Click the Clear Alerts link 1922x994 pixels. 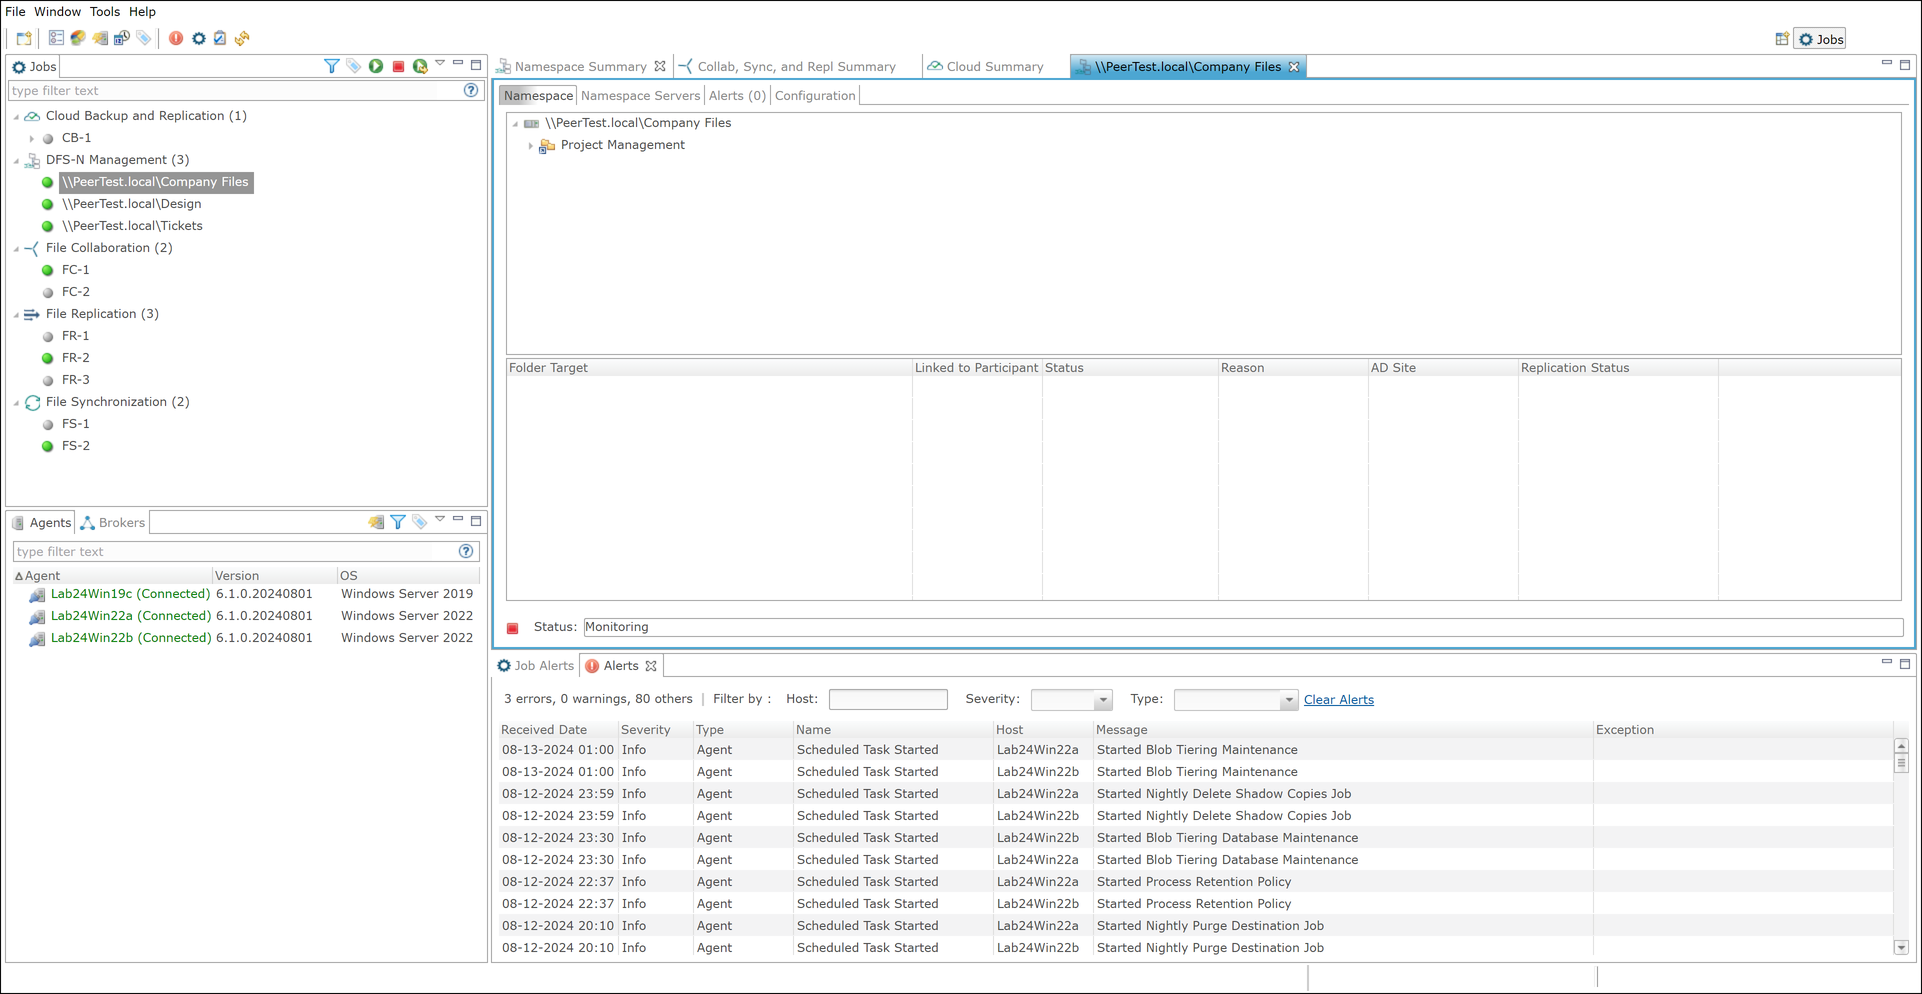(x=1338, y=700)
